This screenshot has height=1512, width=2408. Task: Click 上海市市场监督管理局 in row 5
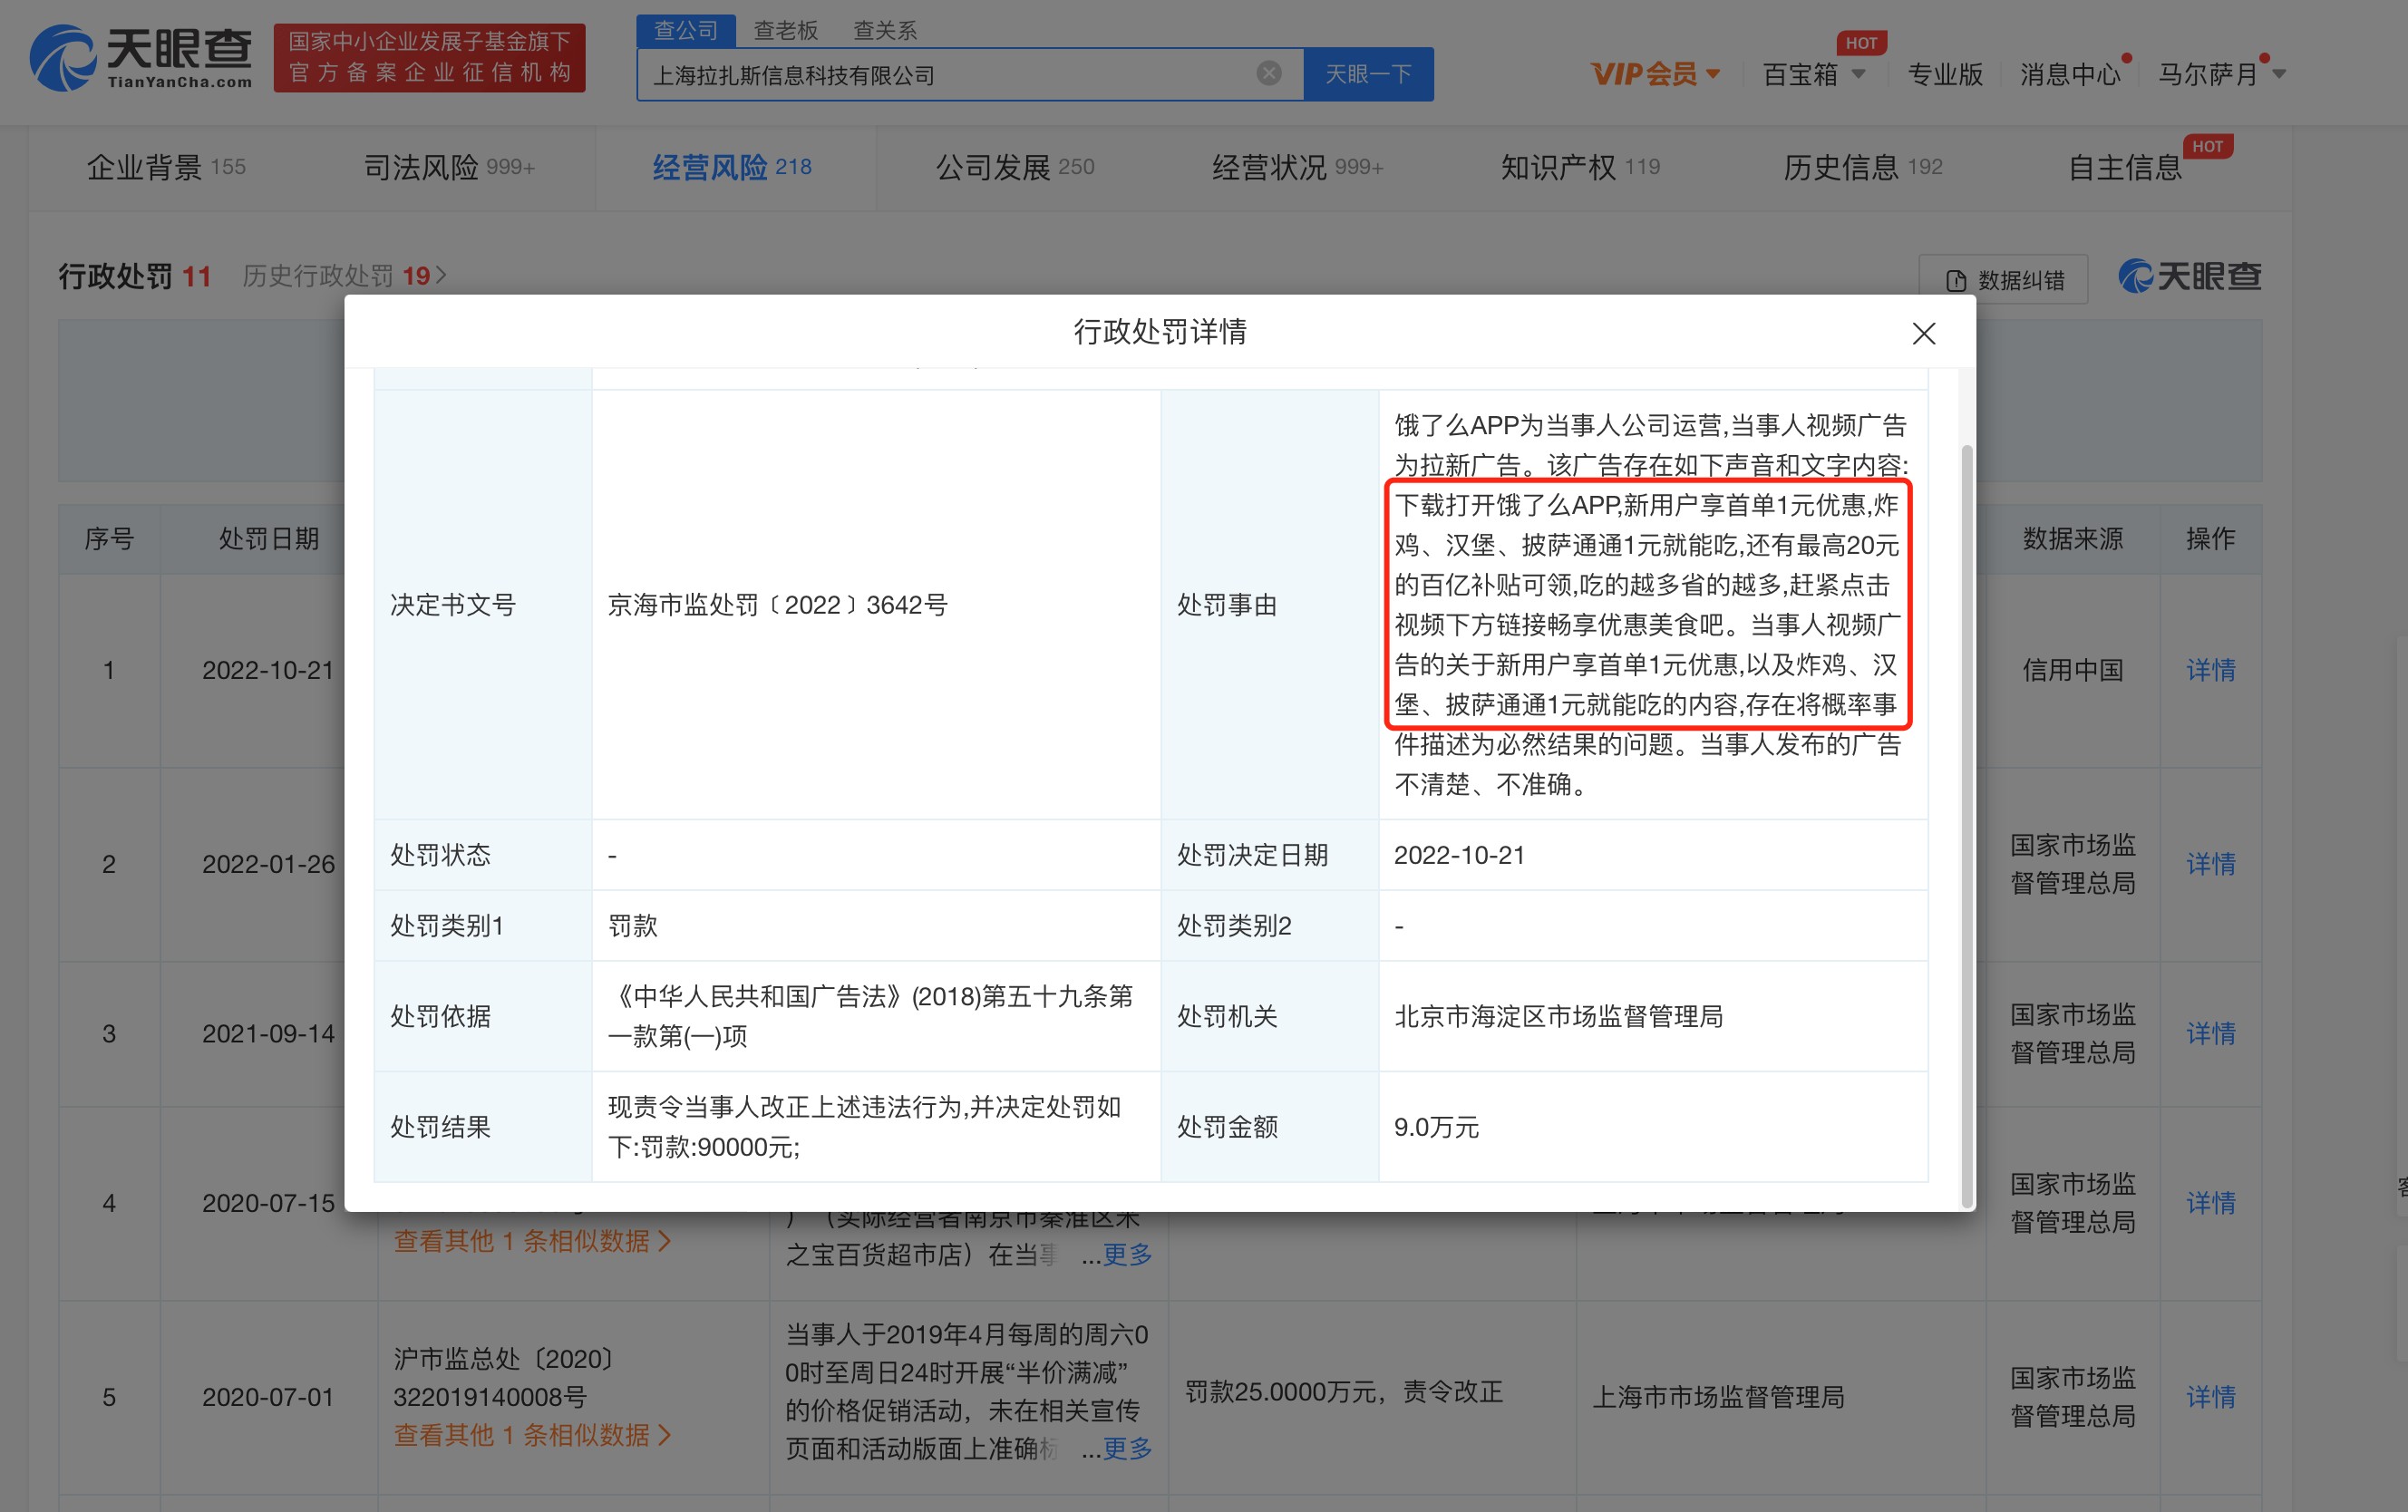click(x=1718, y=1397)
